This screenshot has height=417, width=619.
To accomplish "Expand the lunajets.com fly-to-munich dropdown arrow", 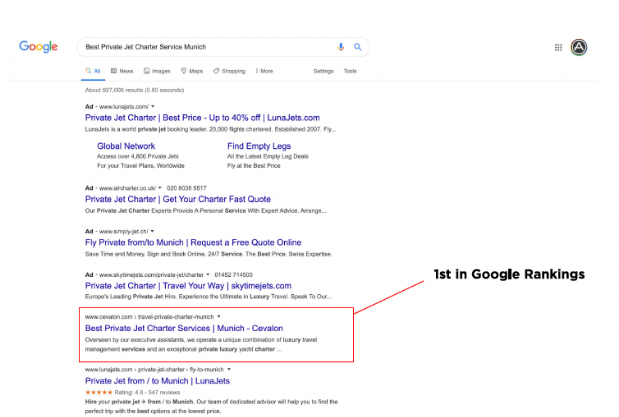I will point(229,369).
